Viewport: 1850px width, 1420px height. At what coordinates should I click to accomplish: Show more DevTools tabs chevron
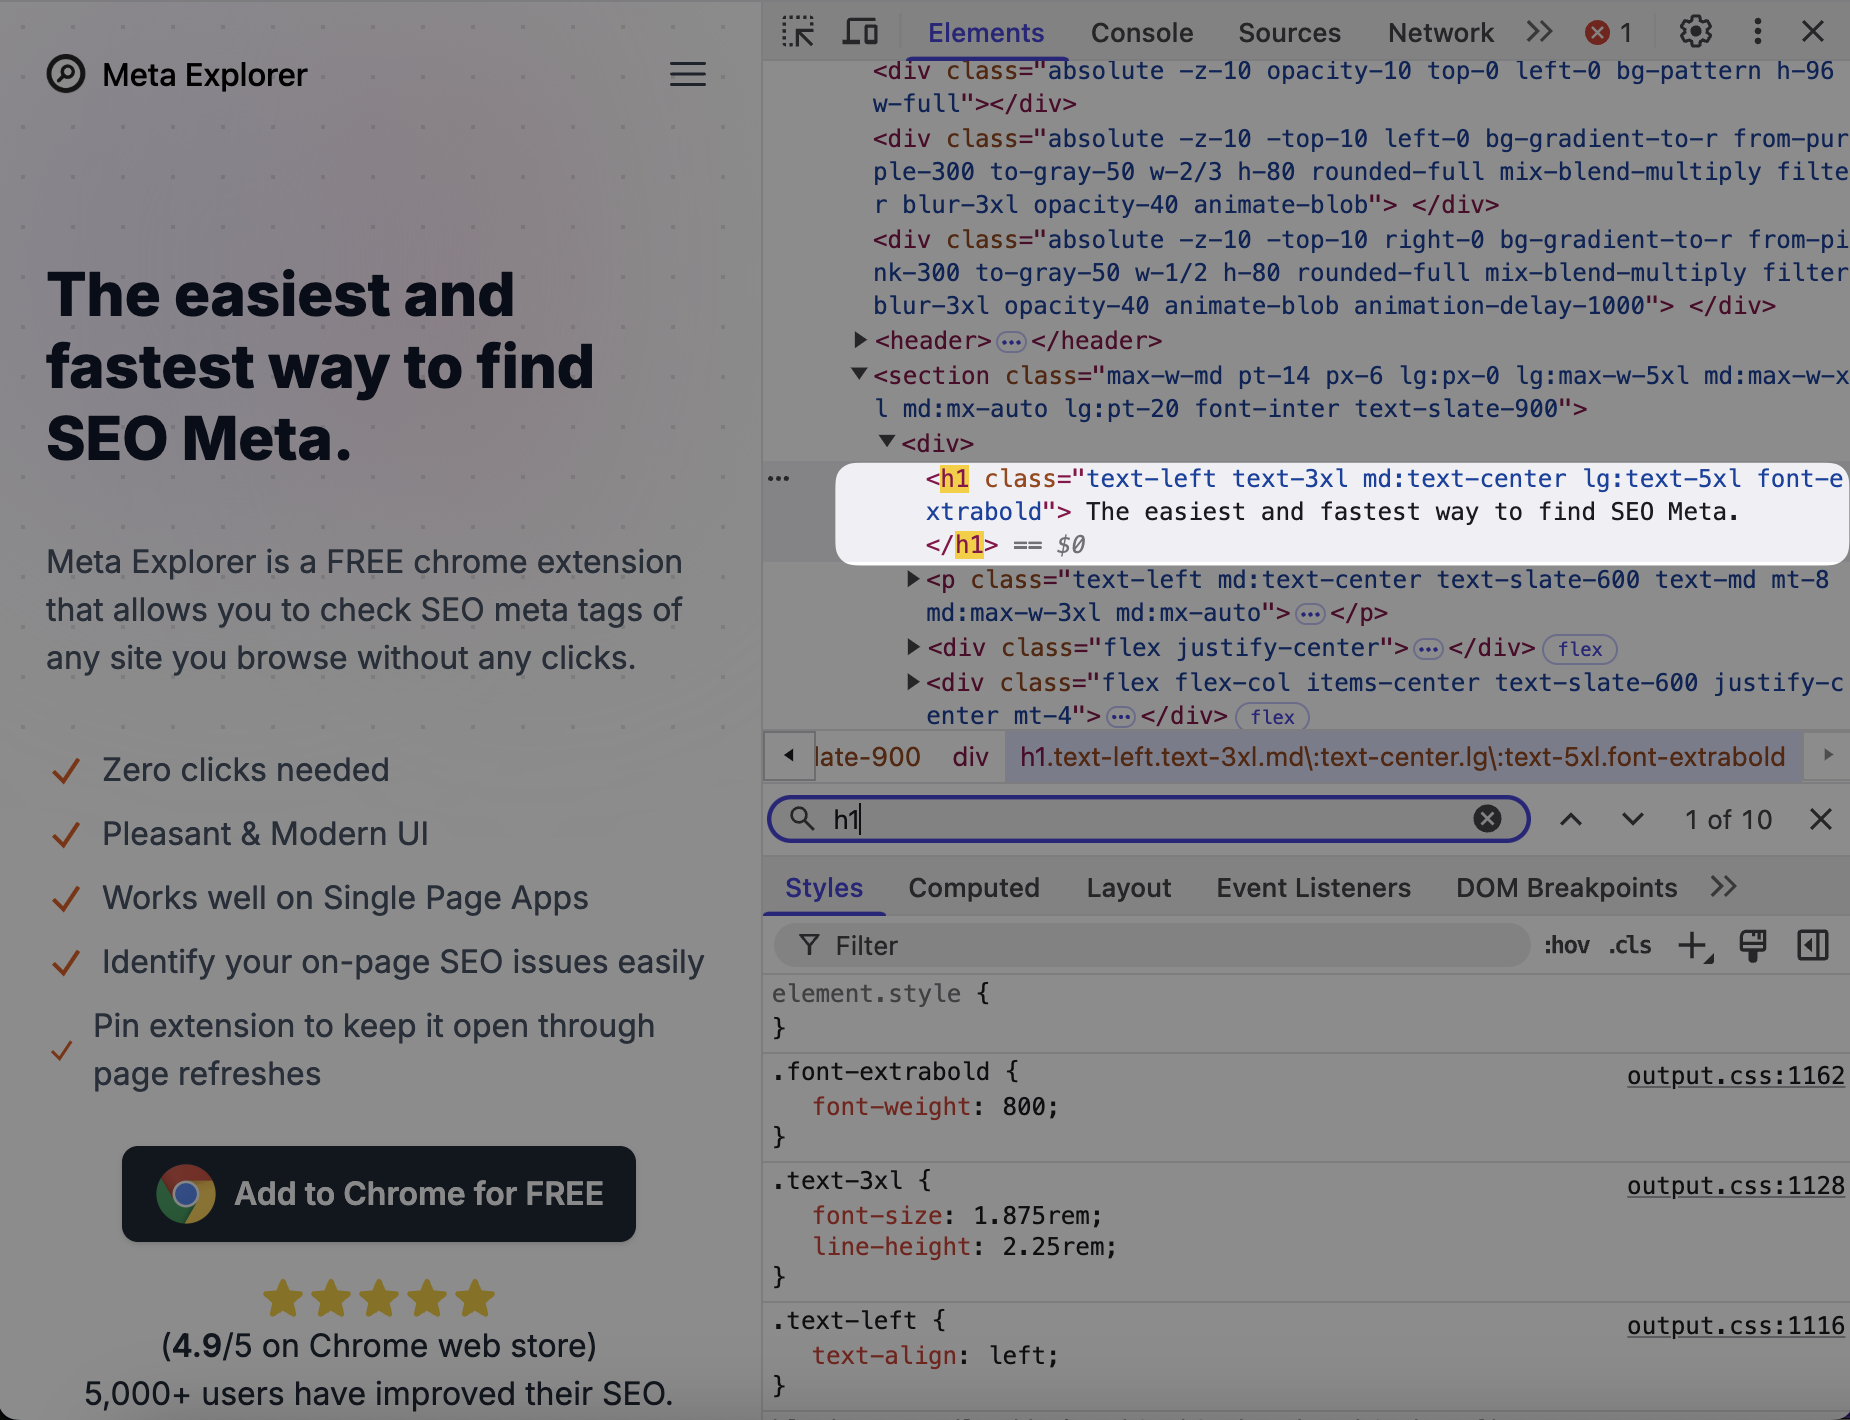pyautogui.click(x=1540, y=32)
